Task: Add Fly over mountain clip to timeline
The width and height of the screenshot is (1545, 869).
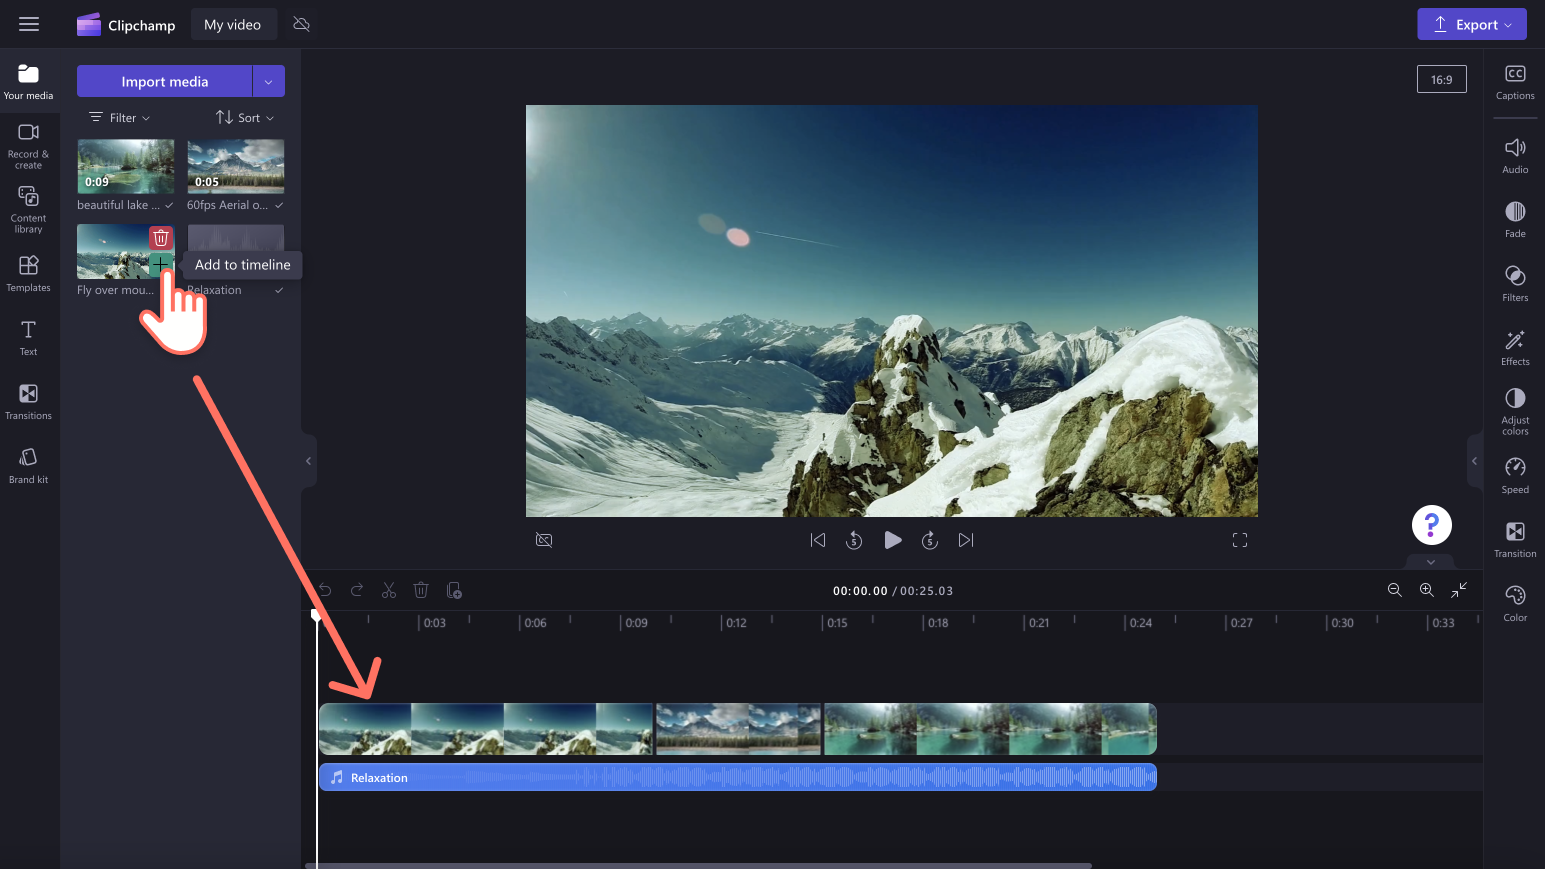Action: (160, 264)
